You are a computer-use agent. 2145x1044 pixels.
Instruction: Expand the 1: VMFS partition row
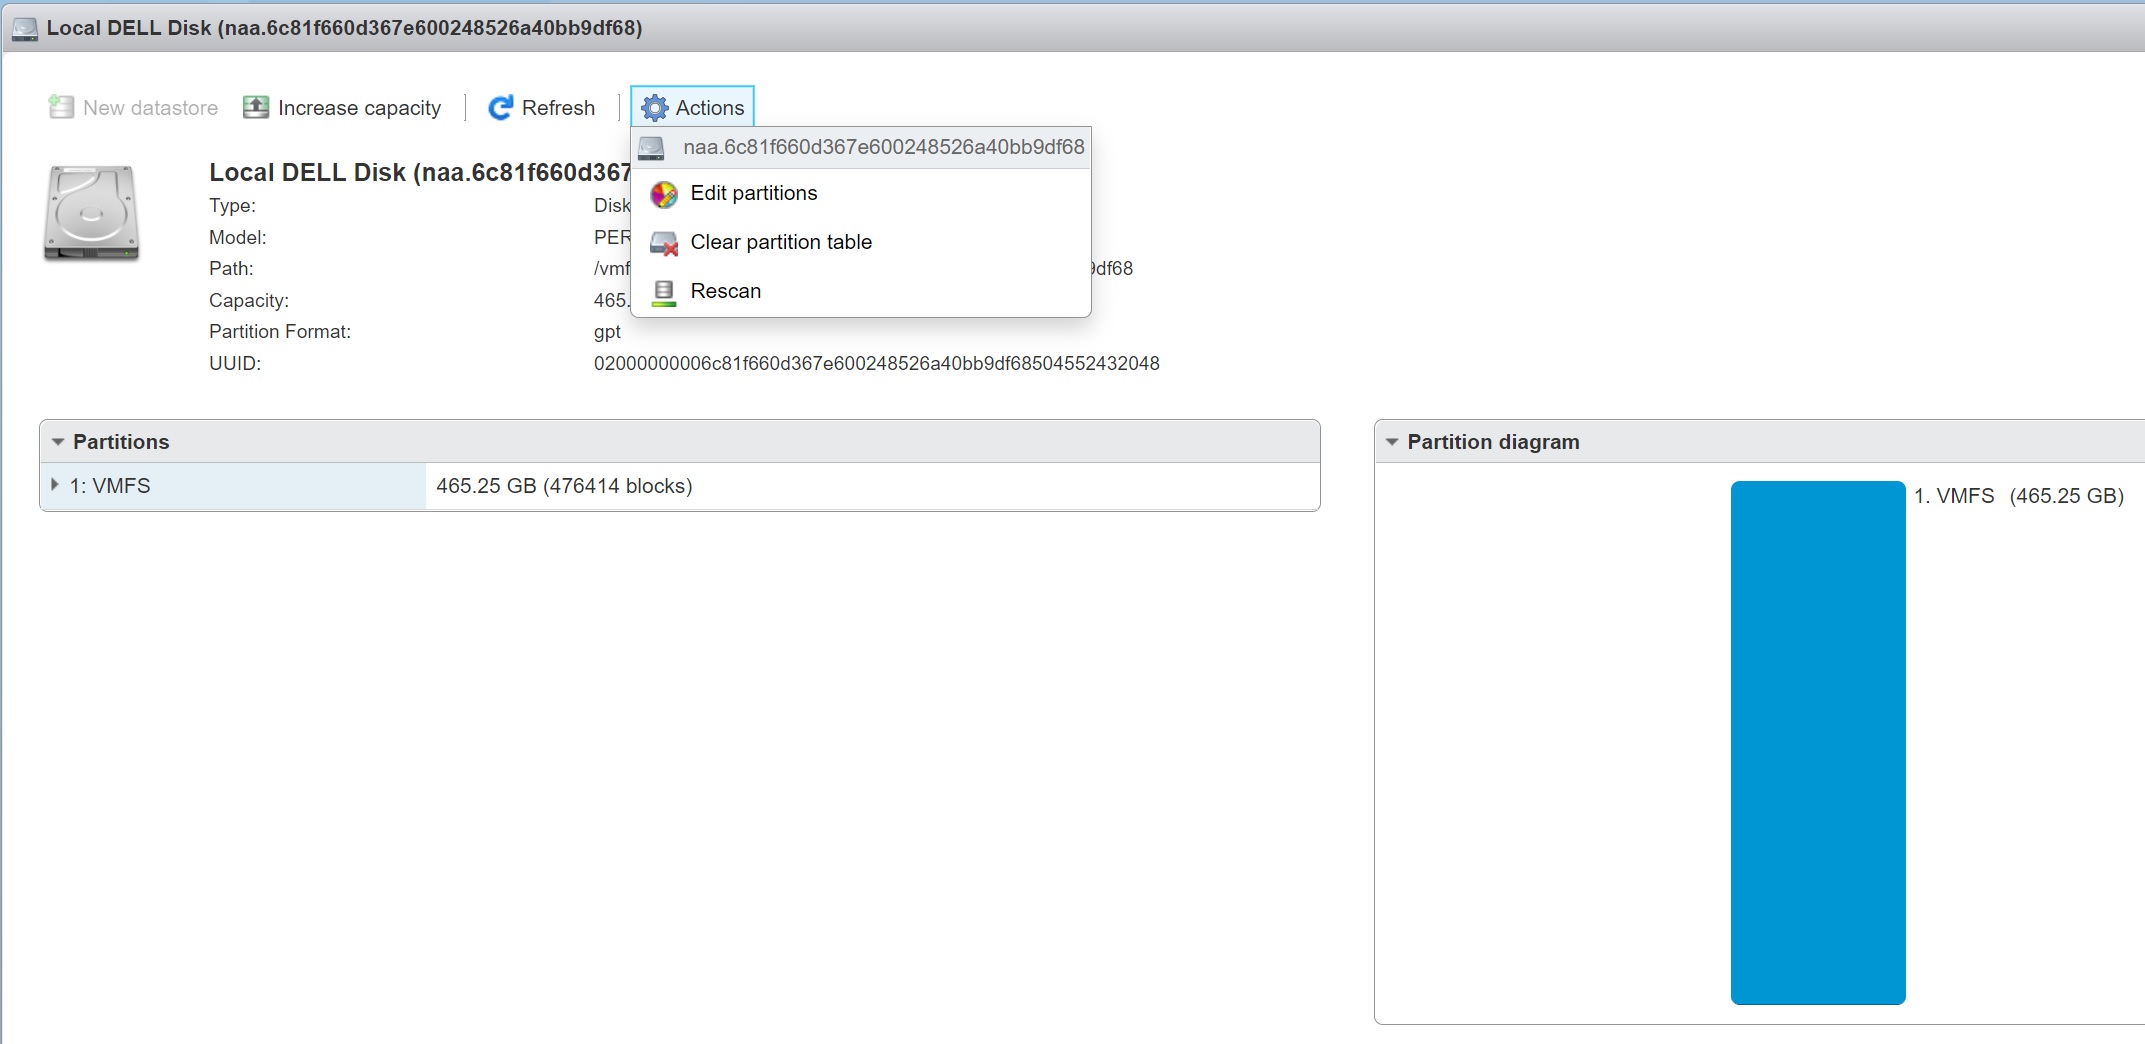point(55,485)
